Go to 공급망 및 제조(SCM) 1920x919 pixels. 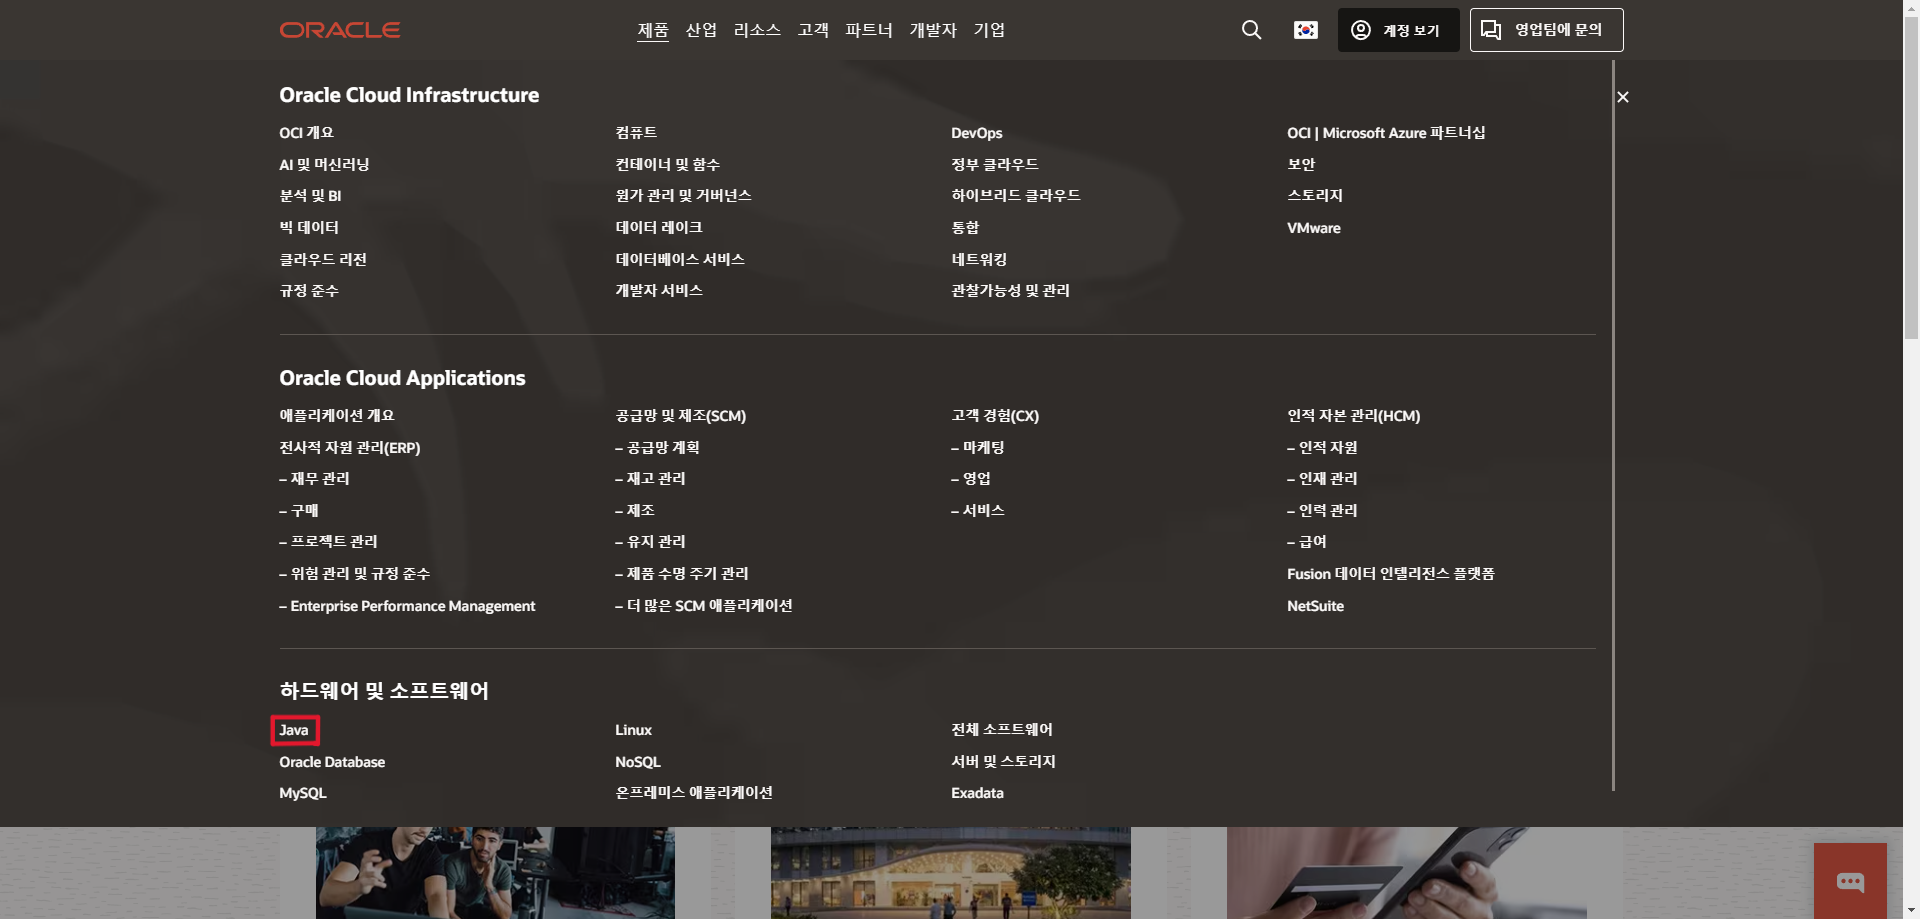[x=681, y=416]
